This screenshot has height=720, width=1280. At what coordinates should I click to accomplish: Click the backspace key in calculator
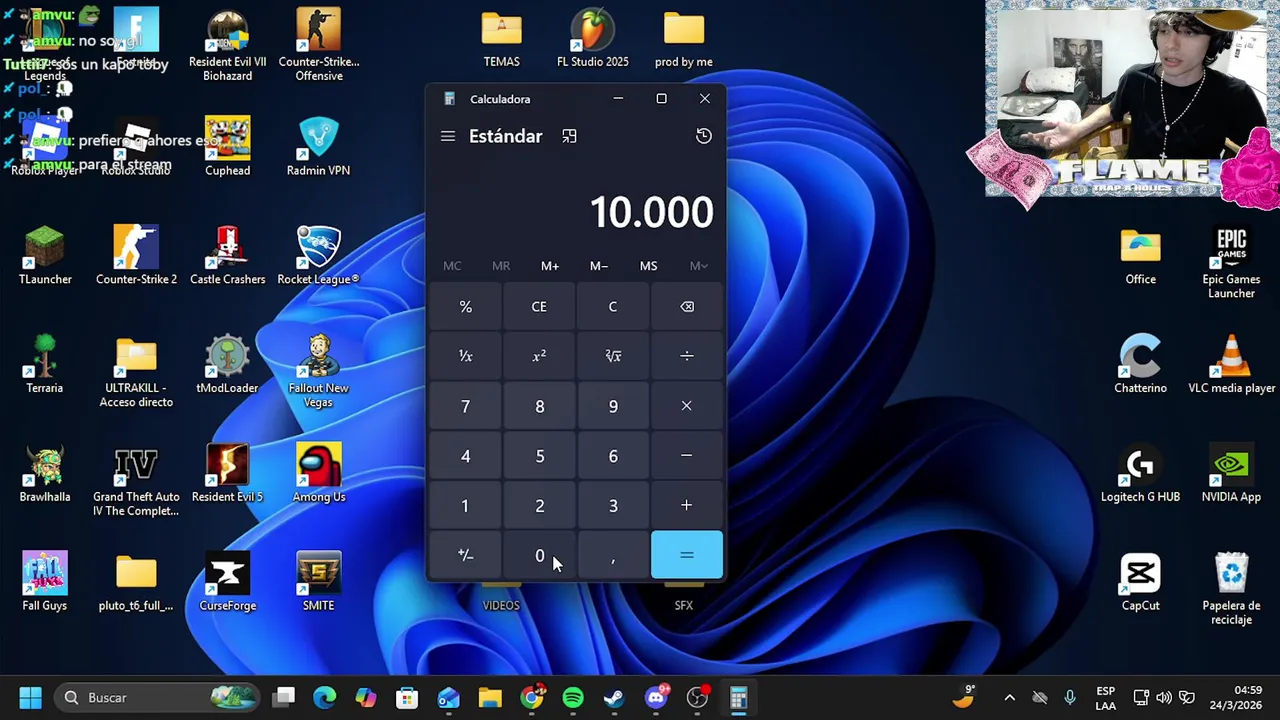coord(687,307)
